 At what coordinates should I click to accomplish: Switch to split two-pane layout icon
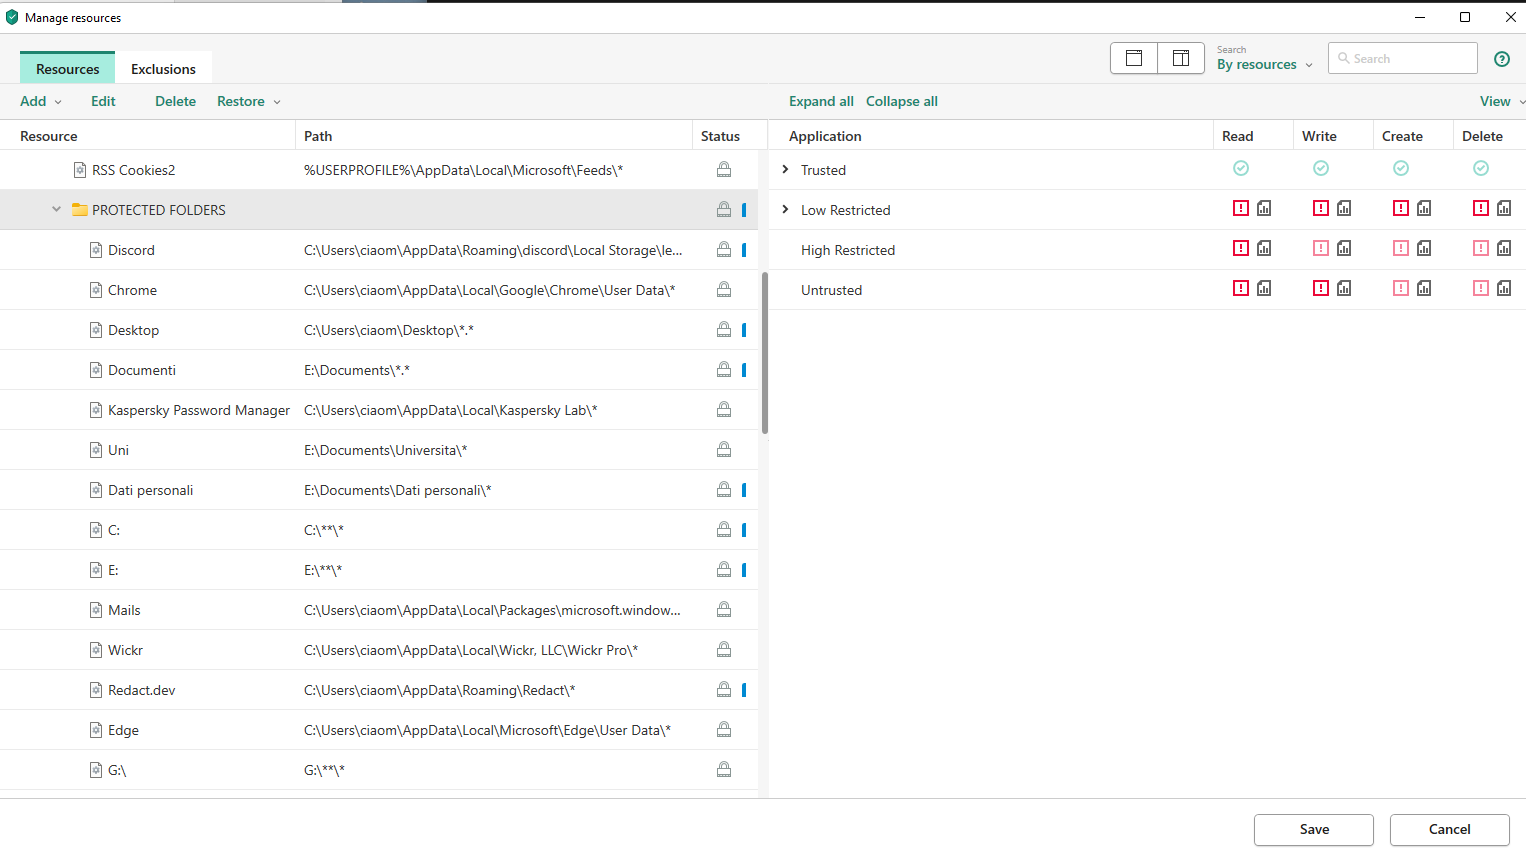point(1181,58)
